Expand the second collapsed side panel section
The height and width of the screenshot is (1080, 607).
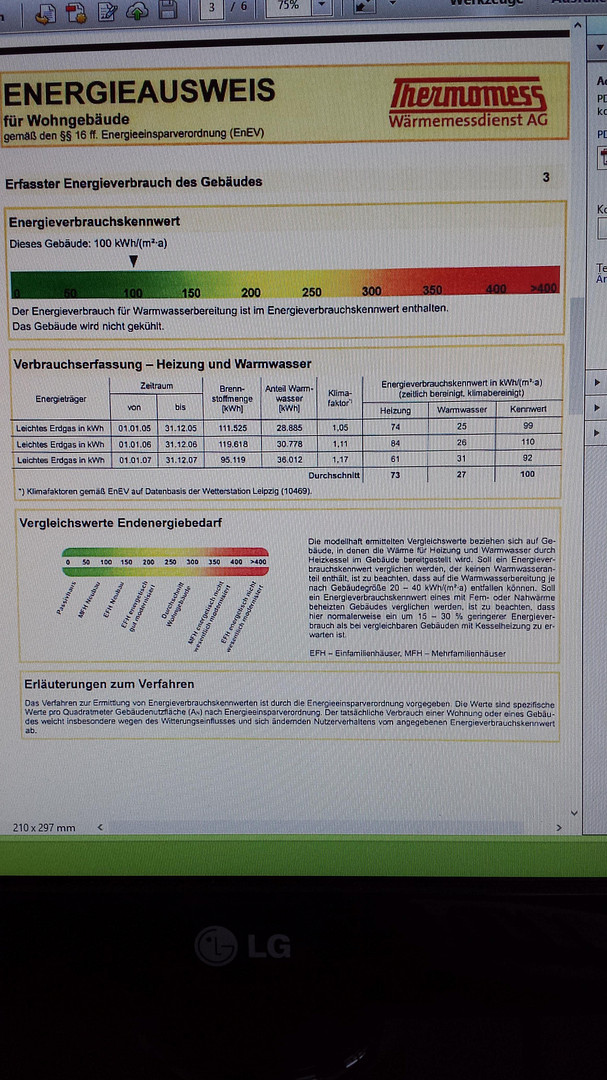[x=597, y=408]
